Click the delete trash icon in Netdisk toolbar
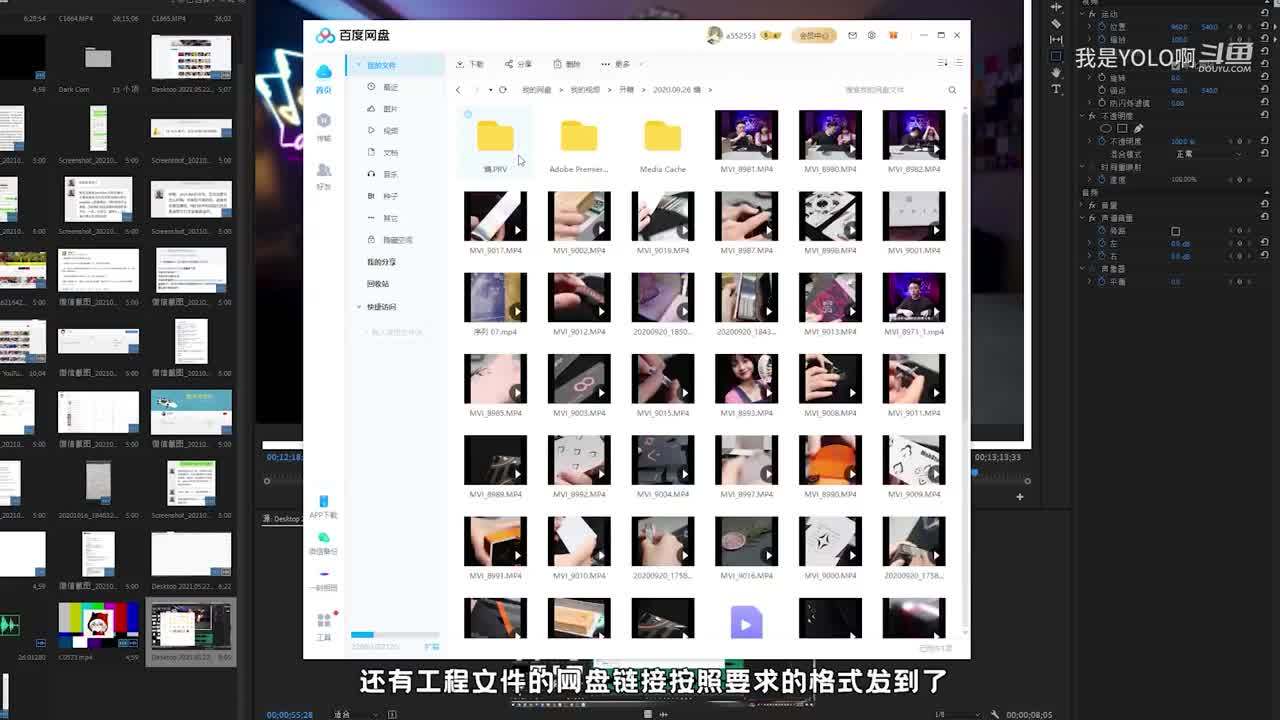The image size is (1280, 720). pos(558,64)
